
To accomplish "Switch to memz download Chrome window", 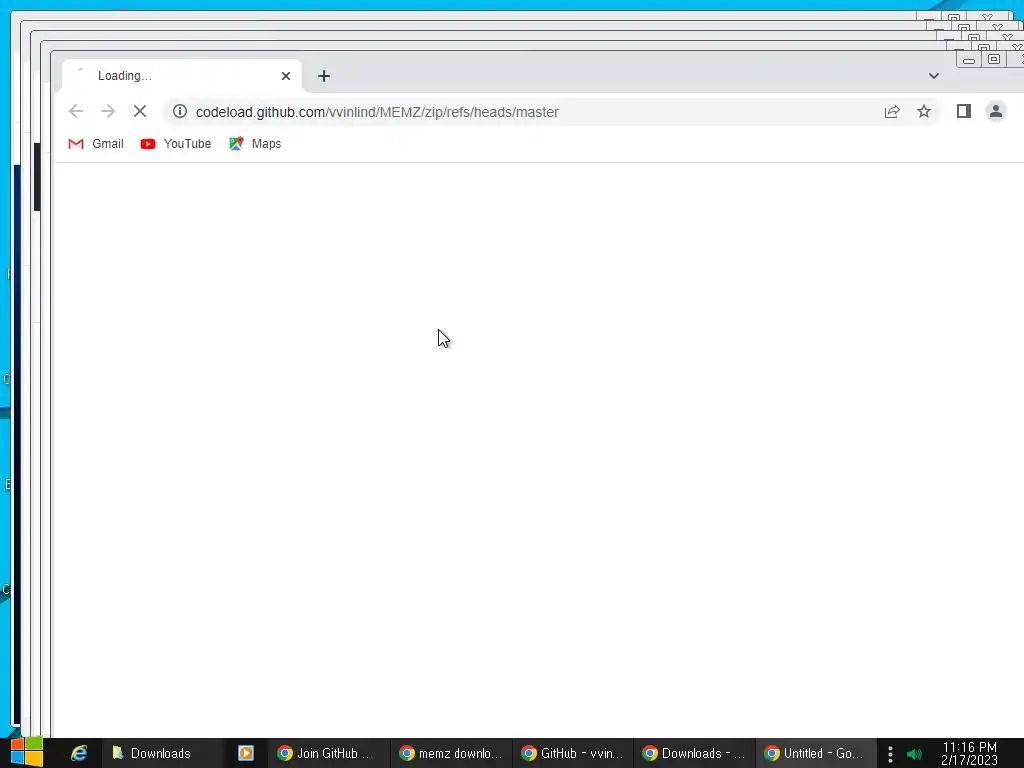I will tap(451, 753).
